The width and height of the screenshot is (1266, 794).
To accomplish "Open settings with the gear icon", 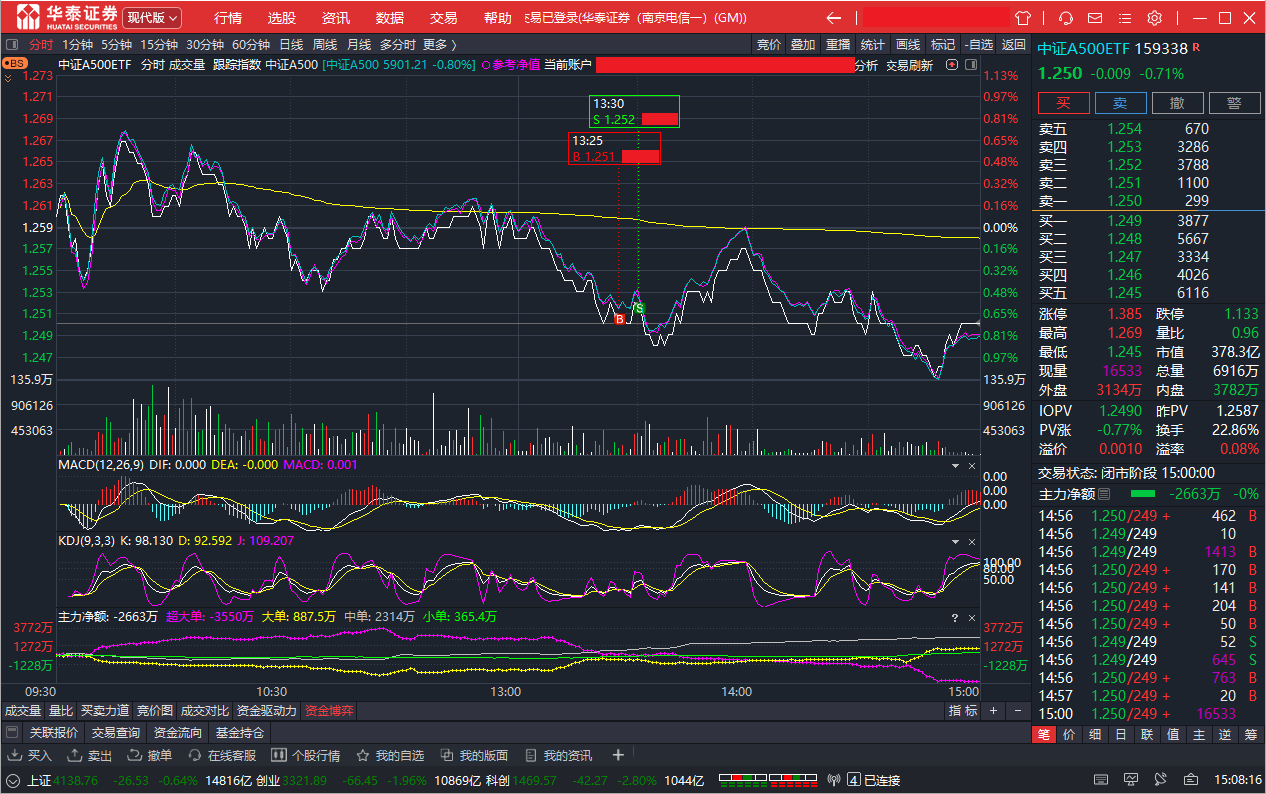I will [x=1154, y=18].
